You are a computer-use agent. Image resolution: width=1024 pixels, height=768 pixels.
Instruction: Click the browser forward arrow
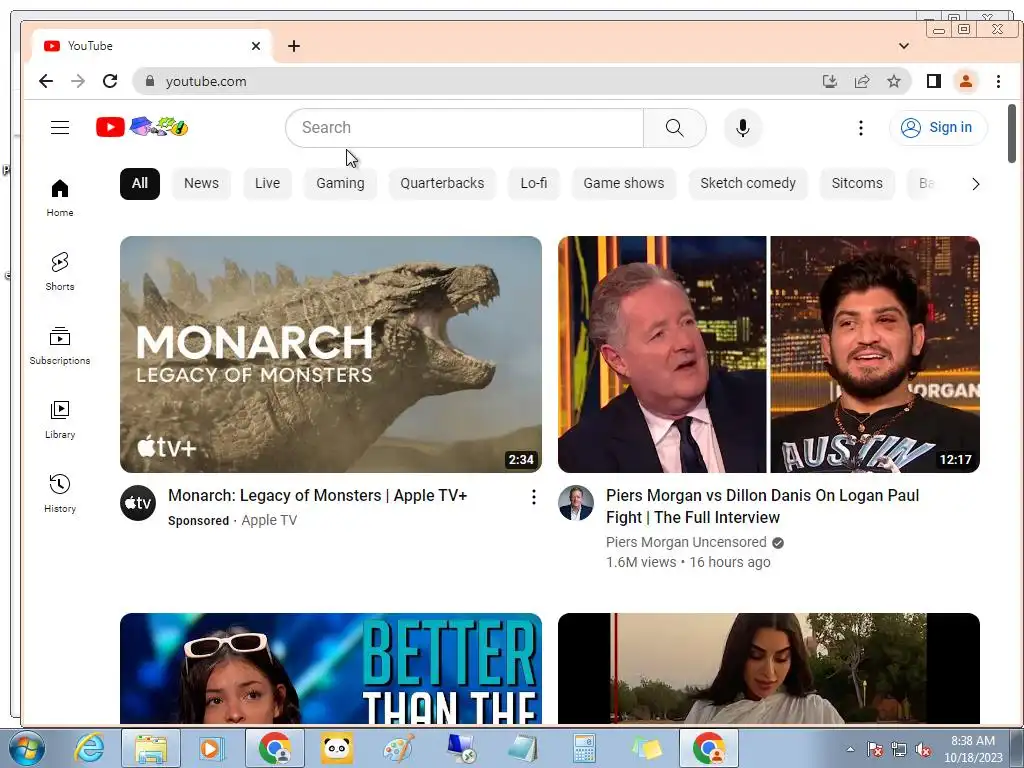click(78, 81)
